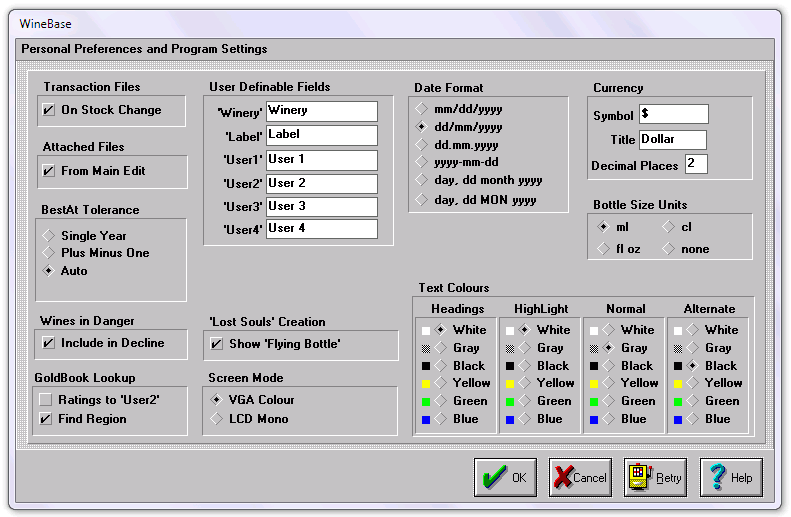Click the 'User3' field input

pos(322,206)
